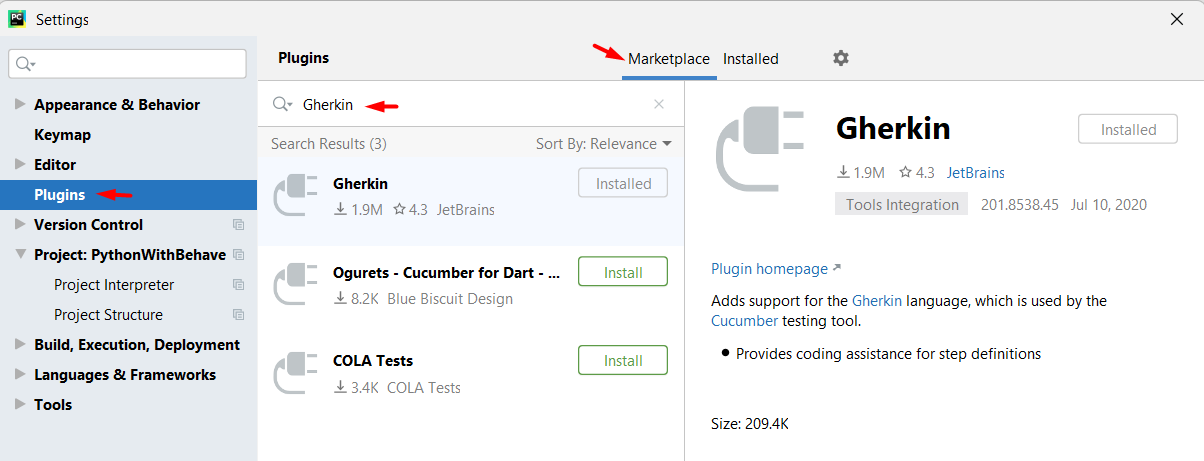Click the PyCharm icon in title bar

point(17,19)
